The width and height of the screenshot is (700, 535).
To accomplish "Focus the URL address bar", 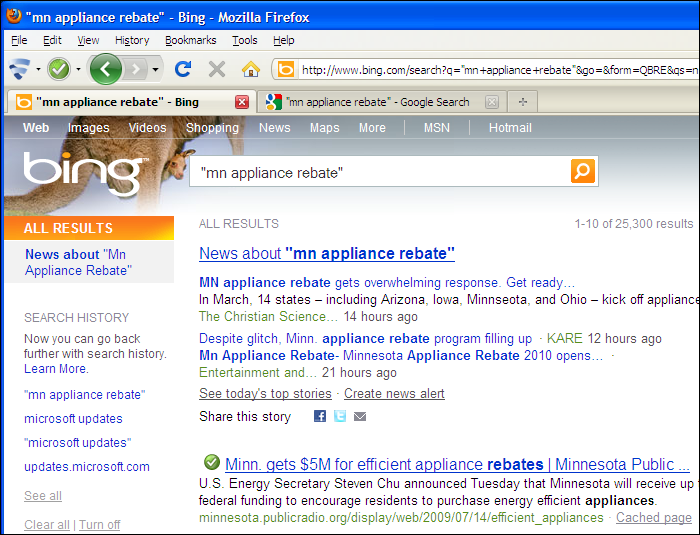I will pyautogui.click(x=499, y=70).
